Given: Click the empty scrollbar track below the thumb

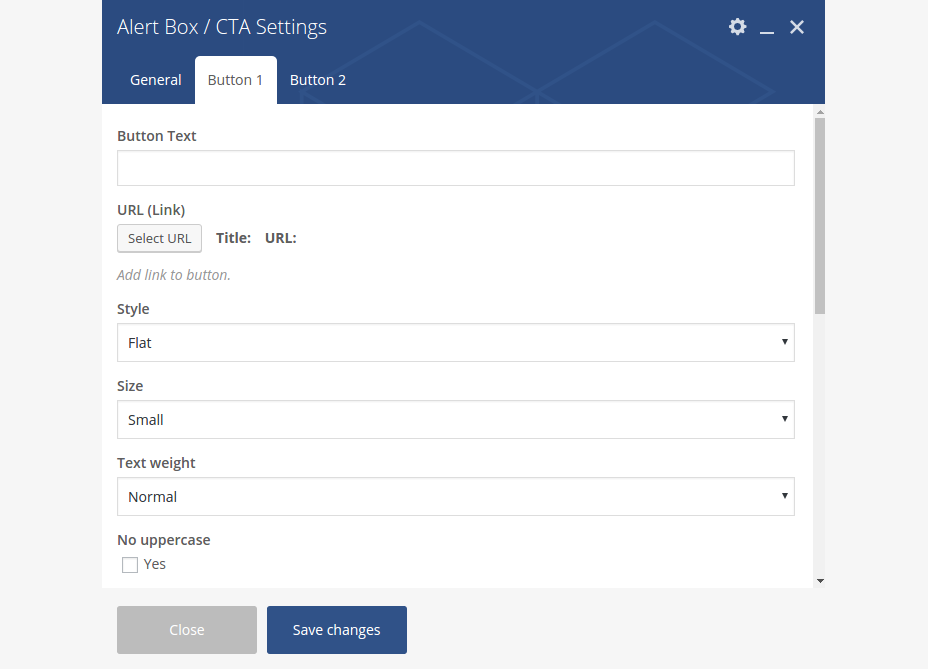Looking at the screenshot, I should [x=820, y=450].
